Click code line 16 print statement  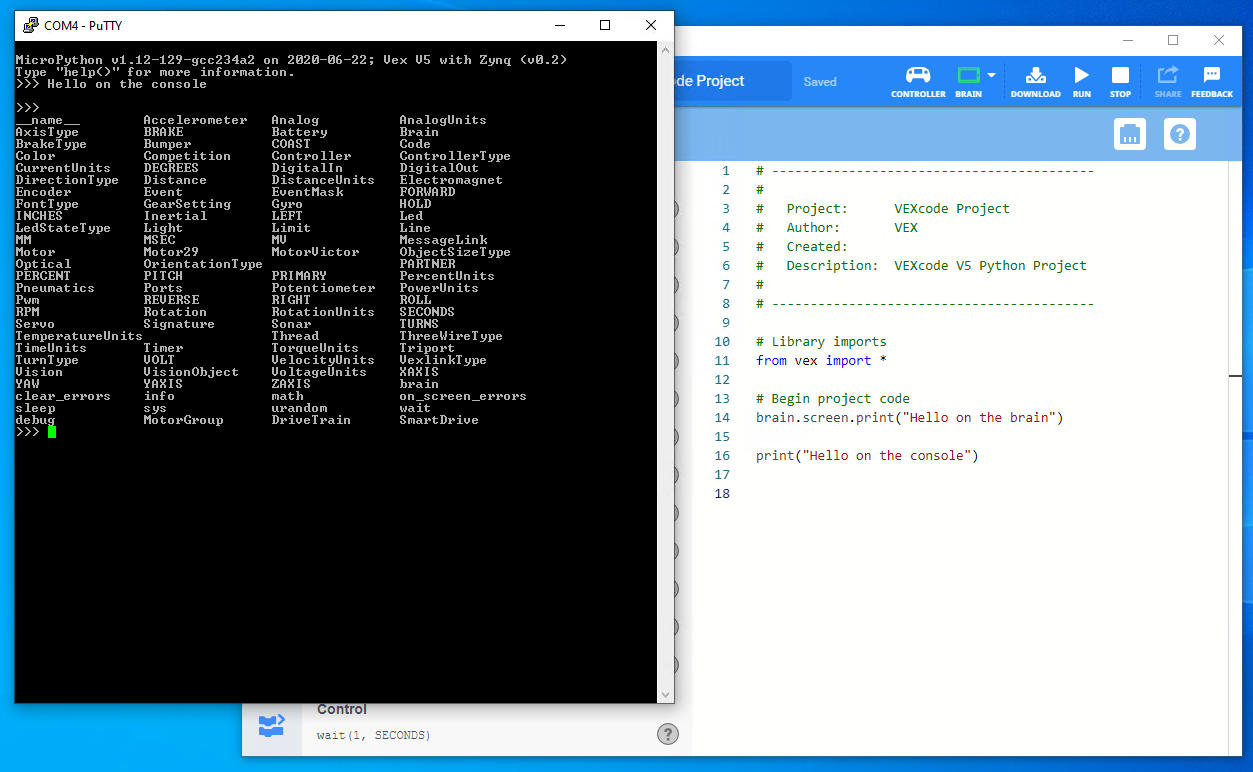[x=867, y=455]
